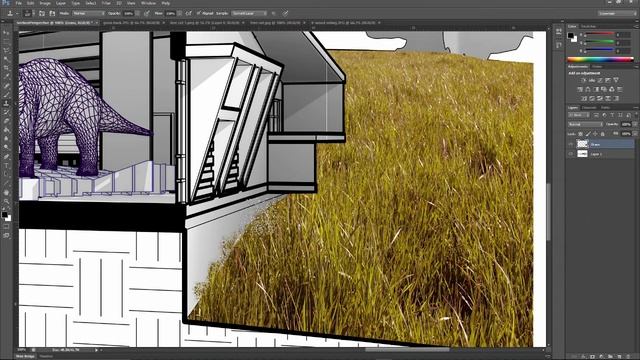Open the Image menu
Viewport: 640px width, 360px height.
coord(45,3)
